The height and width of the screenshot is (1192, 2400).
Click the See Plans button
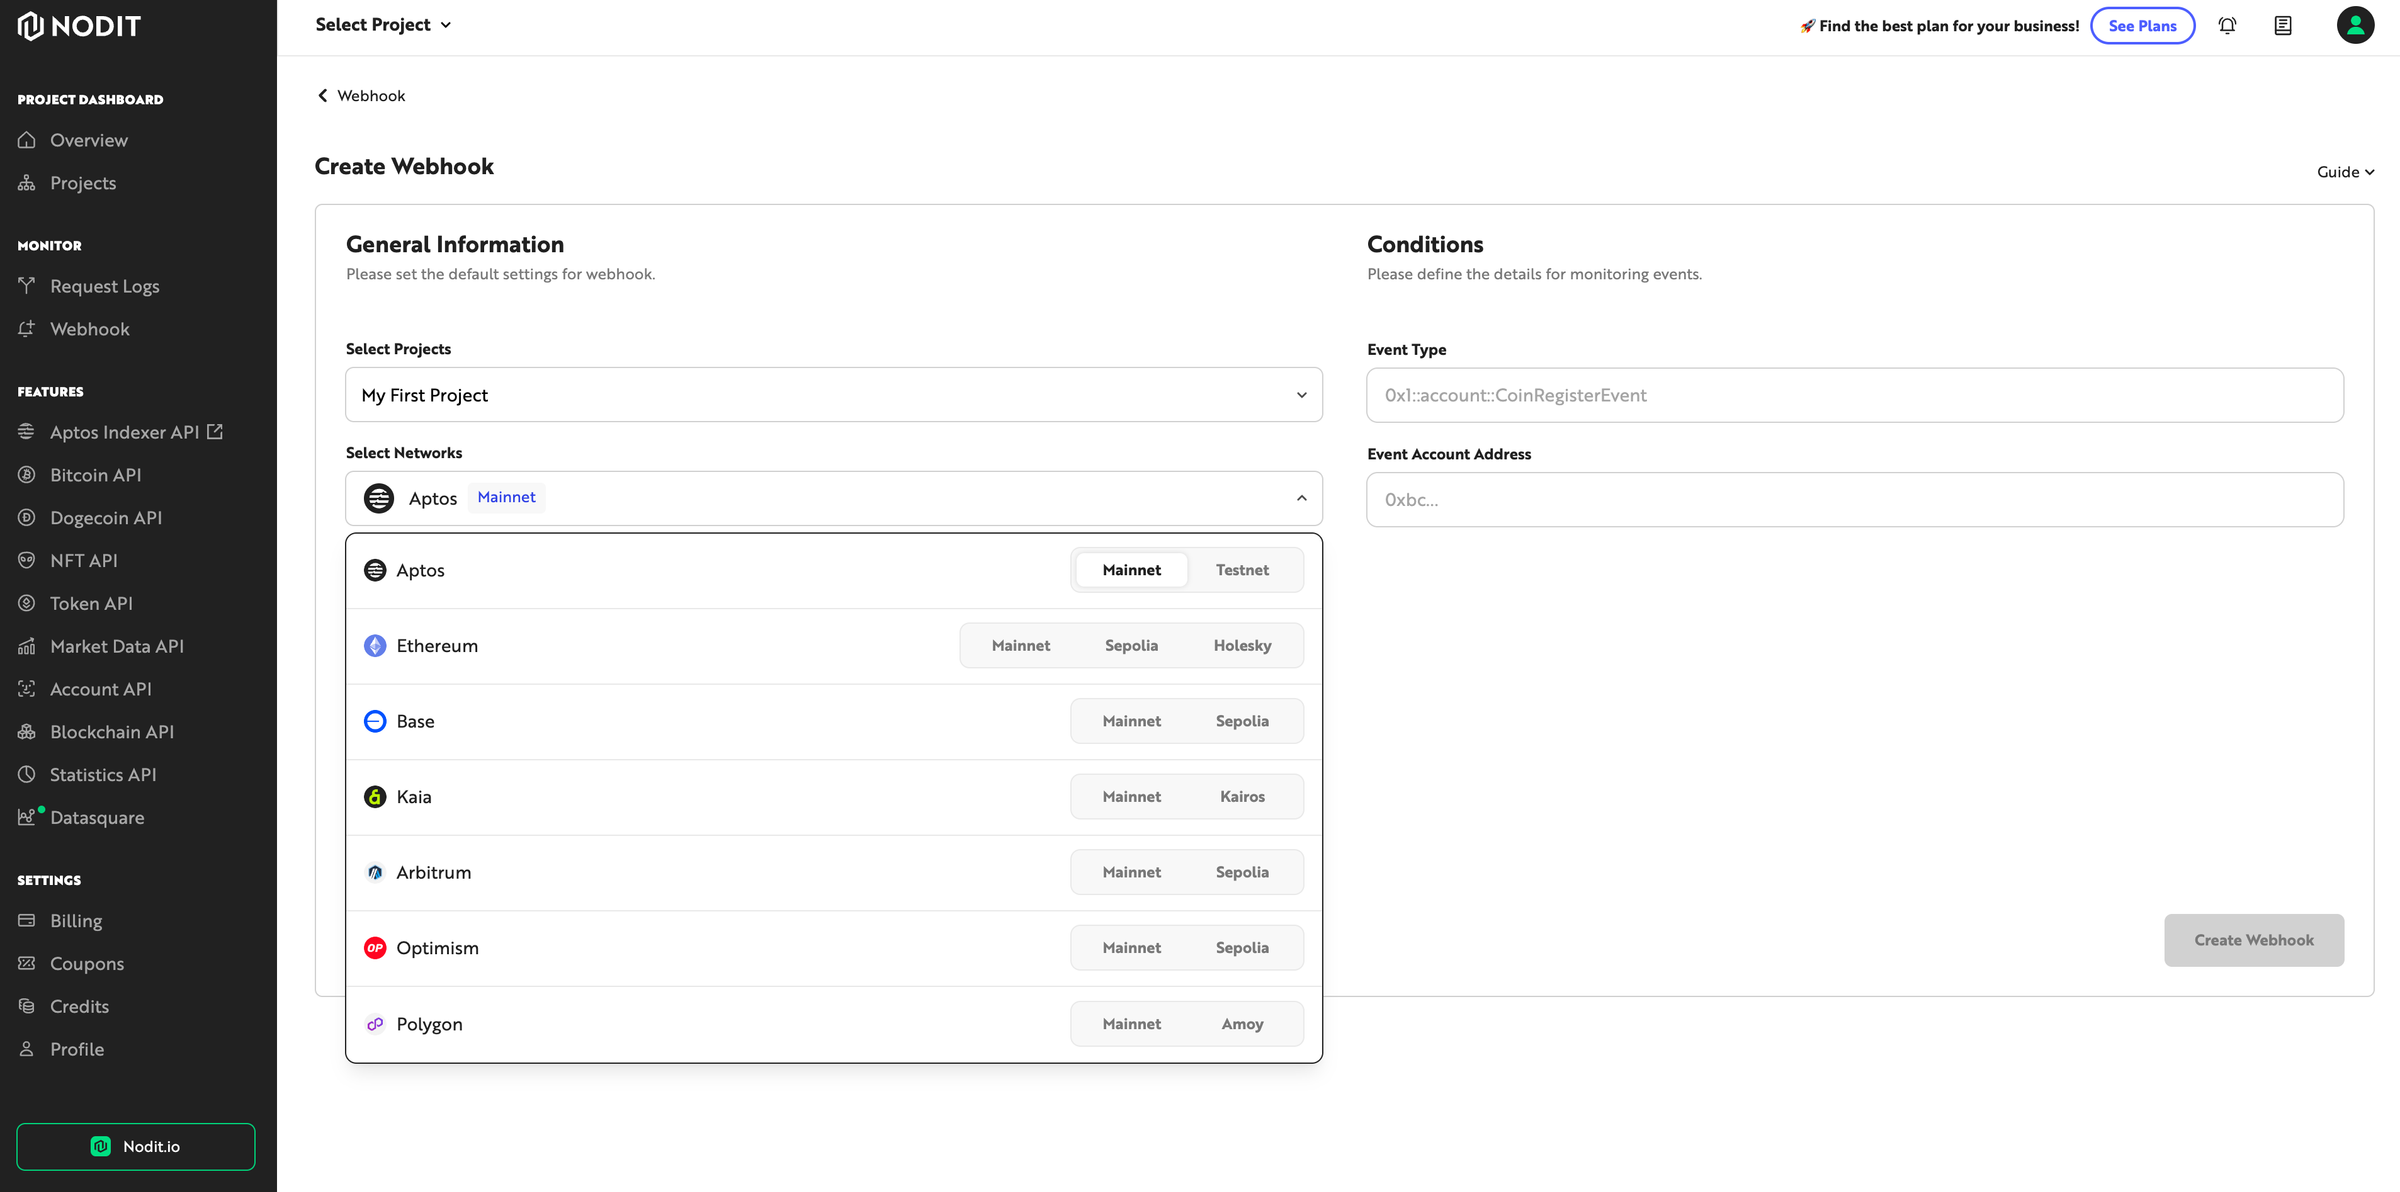[2142, 25]
